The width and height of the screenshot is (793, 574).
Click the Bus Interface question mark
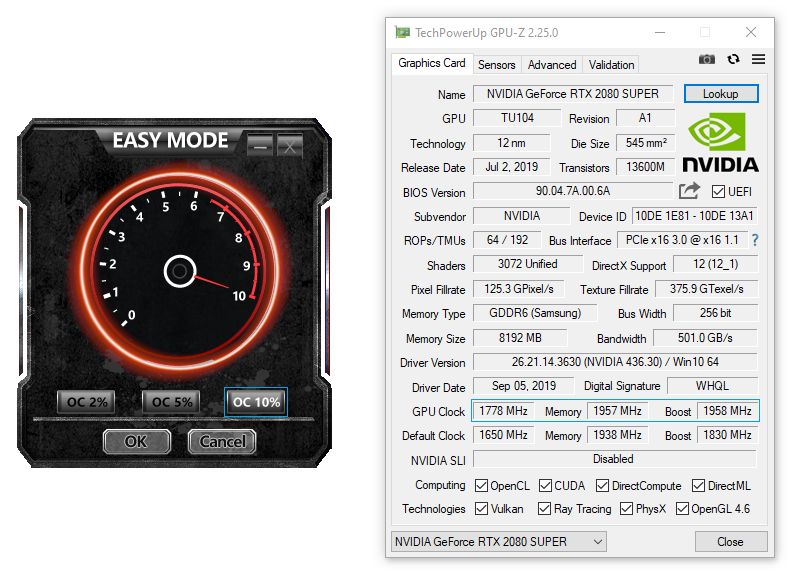pos(755,240)
